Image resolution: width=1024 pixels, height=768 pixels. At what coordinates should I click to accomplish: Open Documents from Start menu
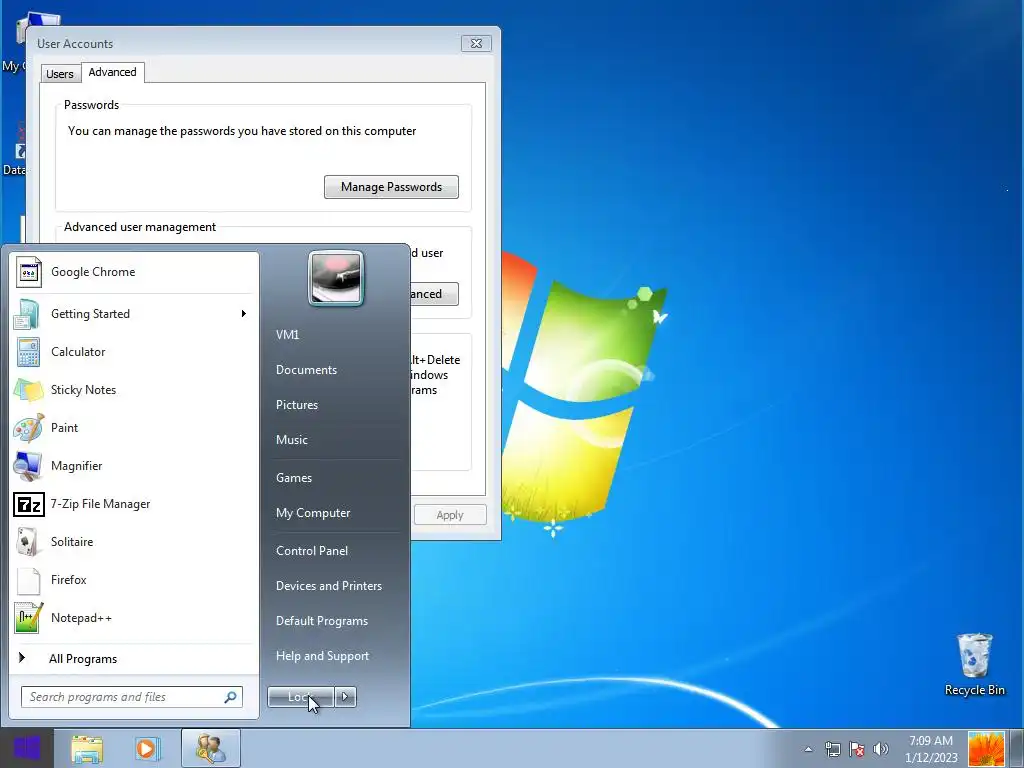[306, 370]
